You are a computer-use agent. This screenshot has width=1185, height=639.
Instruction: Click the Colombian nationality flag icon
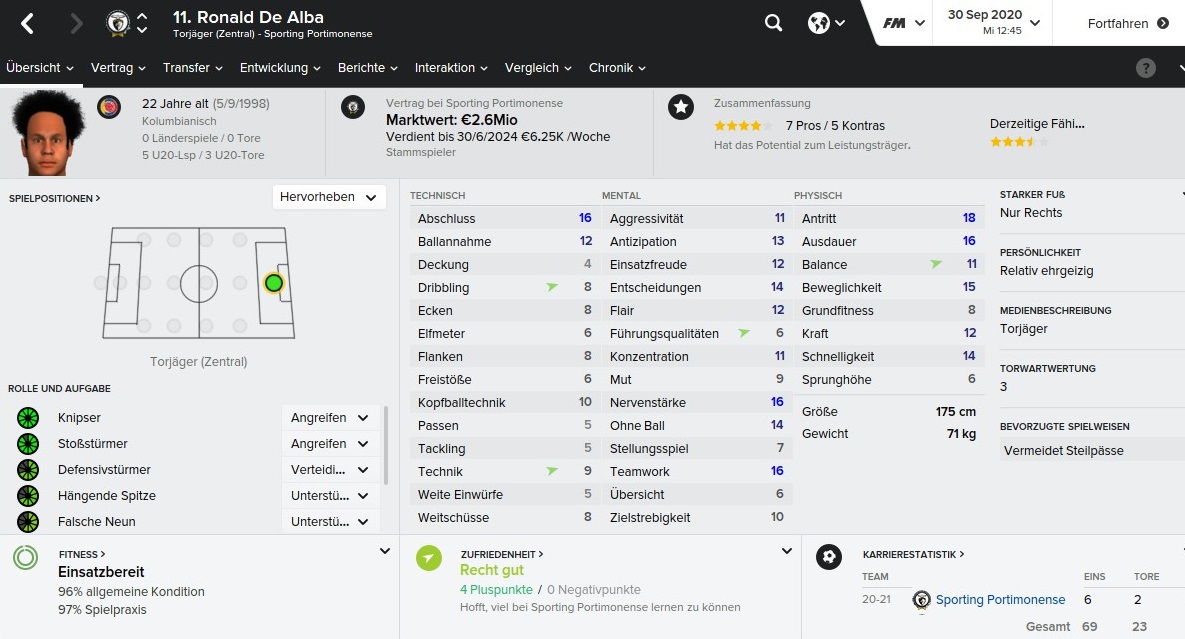click(108, 106)
